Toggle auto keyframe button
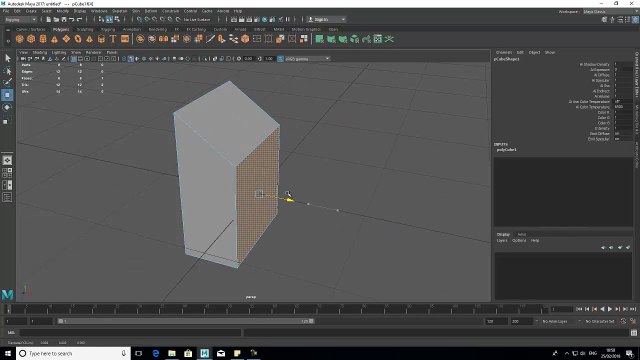 click(x=623, y=321)
